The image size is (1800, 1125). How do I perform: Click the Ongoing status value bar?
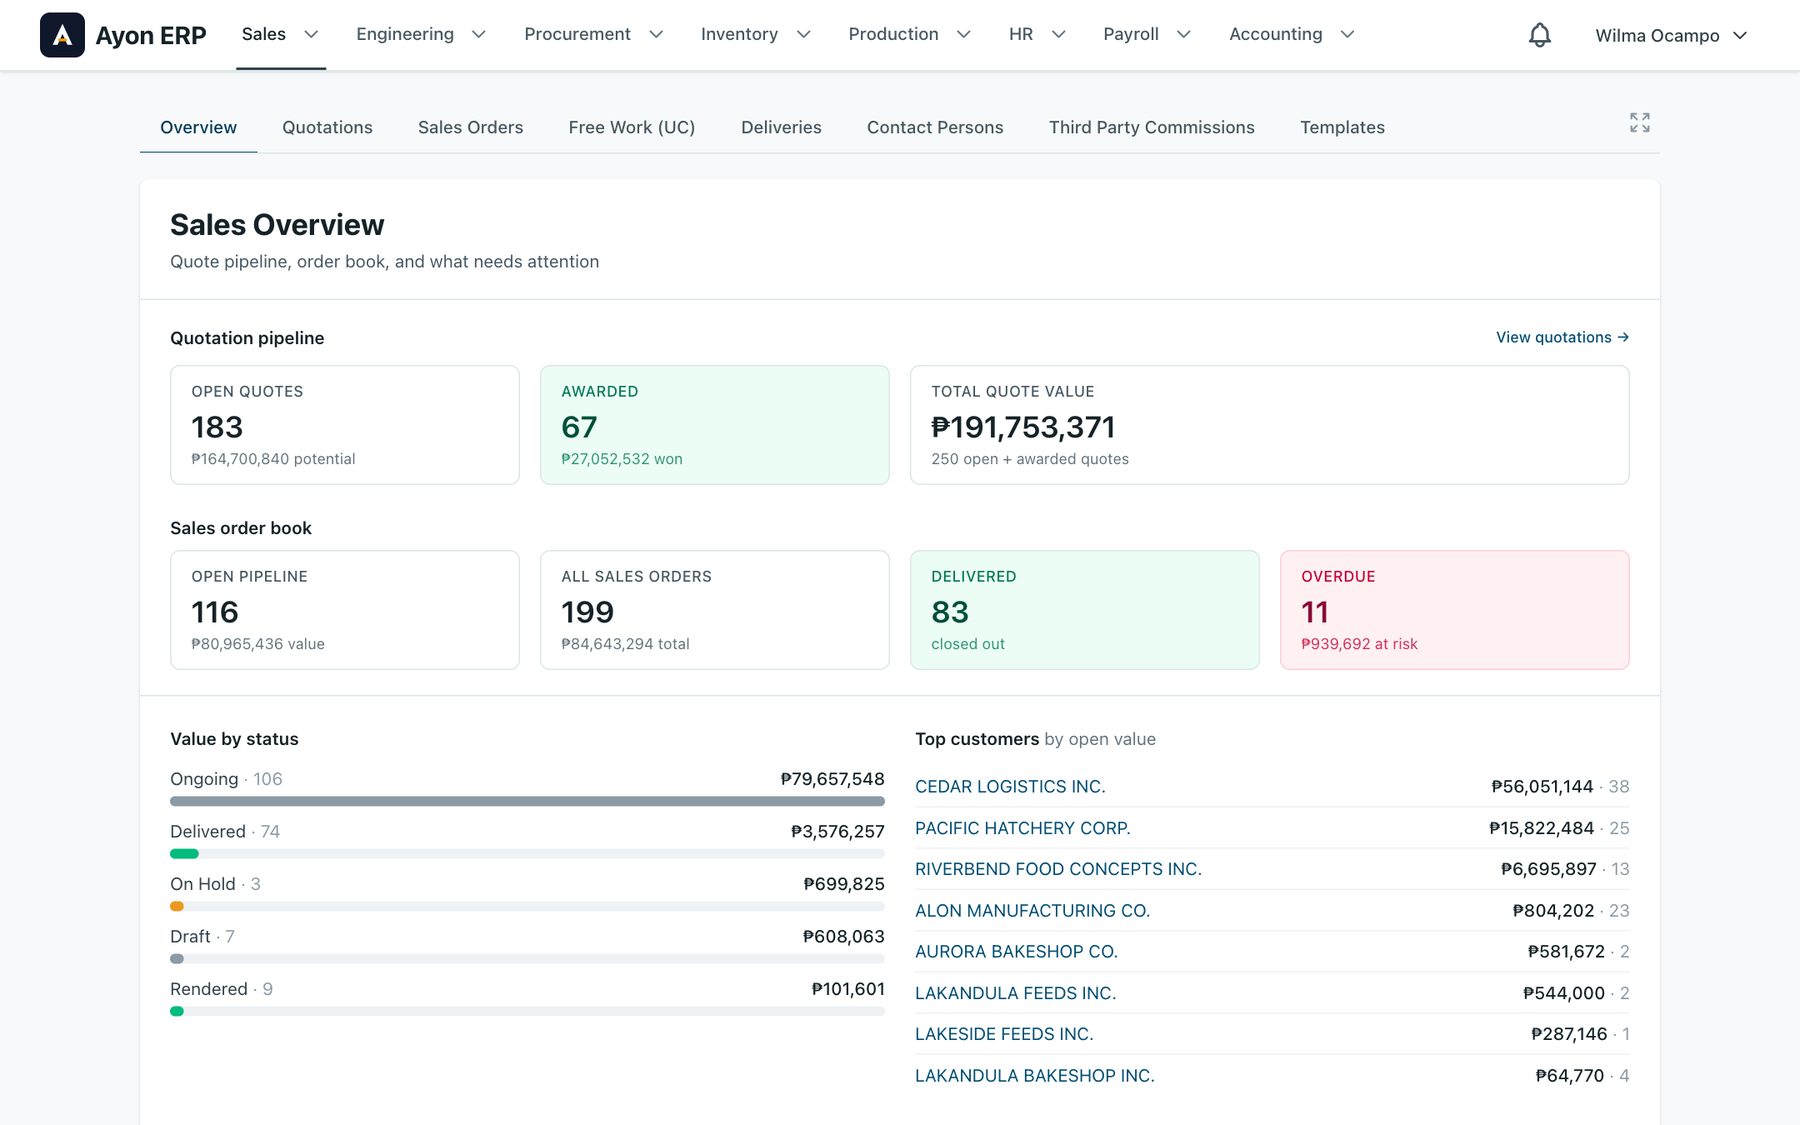527,801
